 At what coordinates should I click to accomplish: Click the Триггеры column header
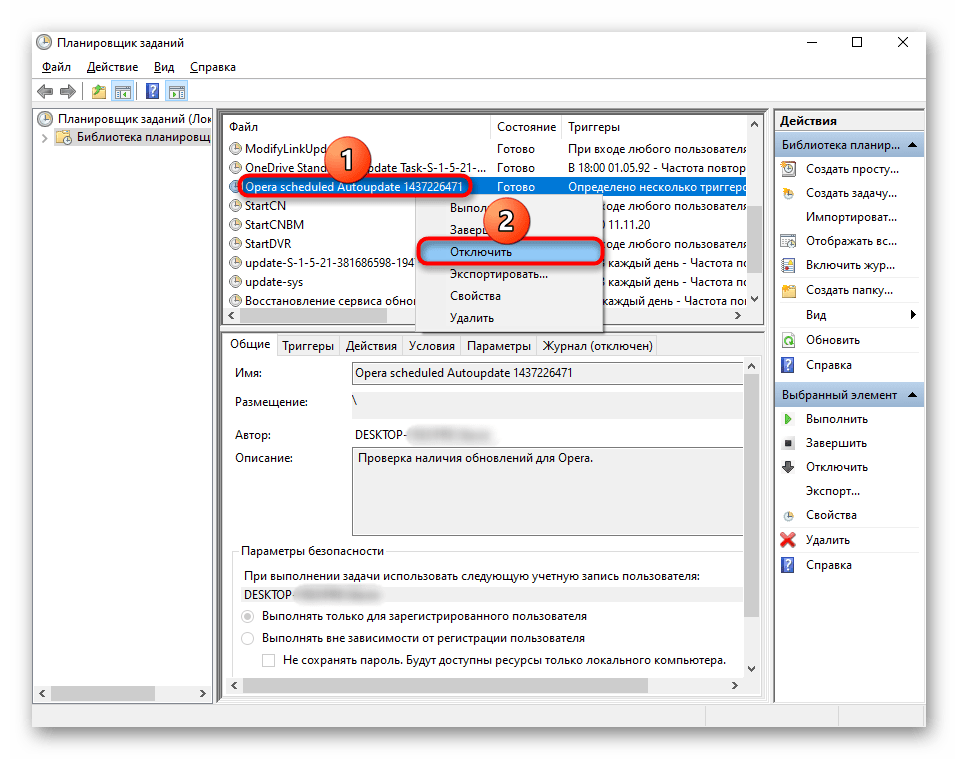click(654, 126)
